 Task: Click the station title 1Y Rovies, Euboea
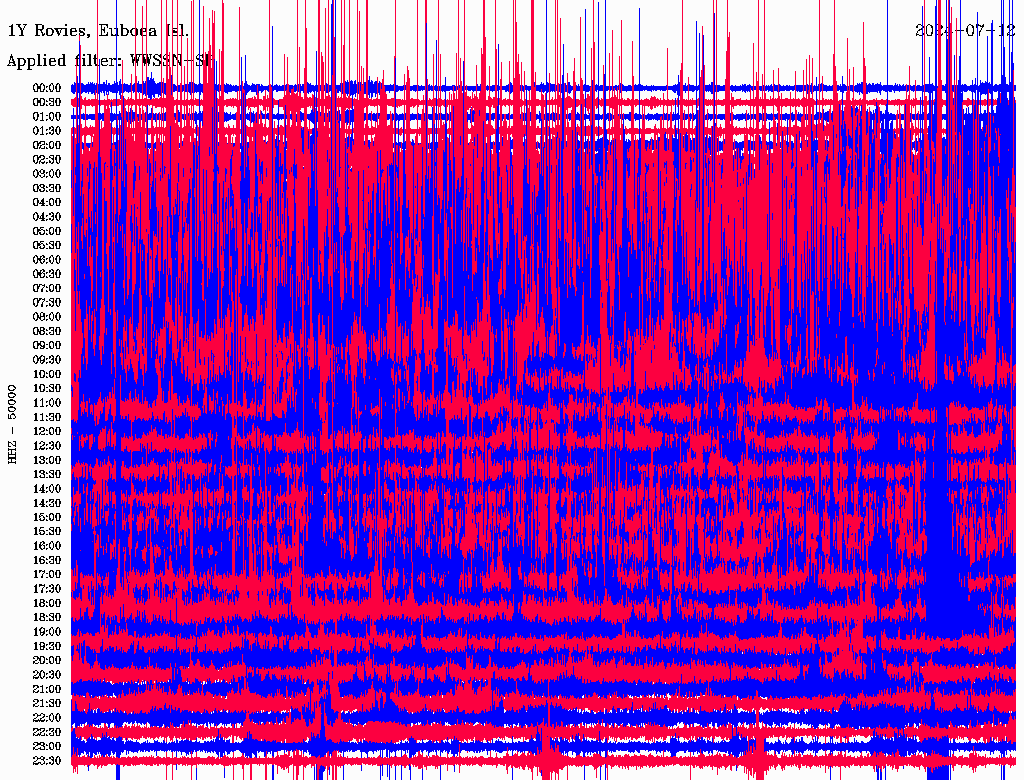(98, 30)
